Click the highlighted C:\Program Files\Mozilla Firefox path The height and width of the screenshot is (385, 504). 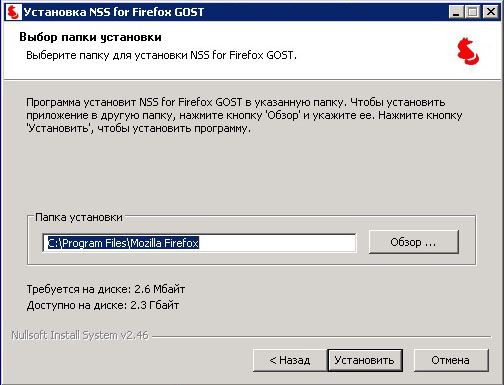point(123,243)
